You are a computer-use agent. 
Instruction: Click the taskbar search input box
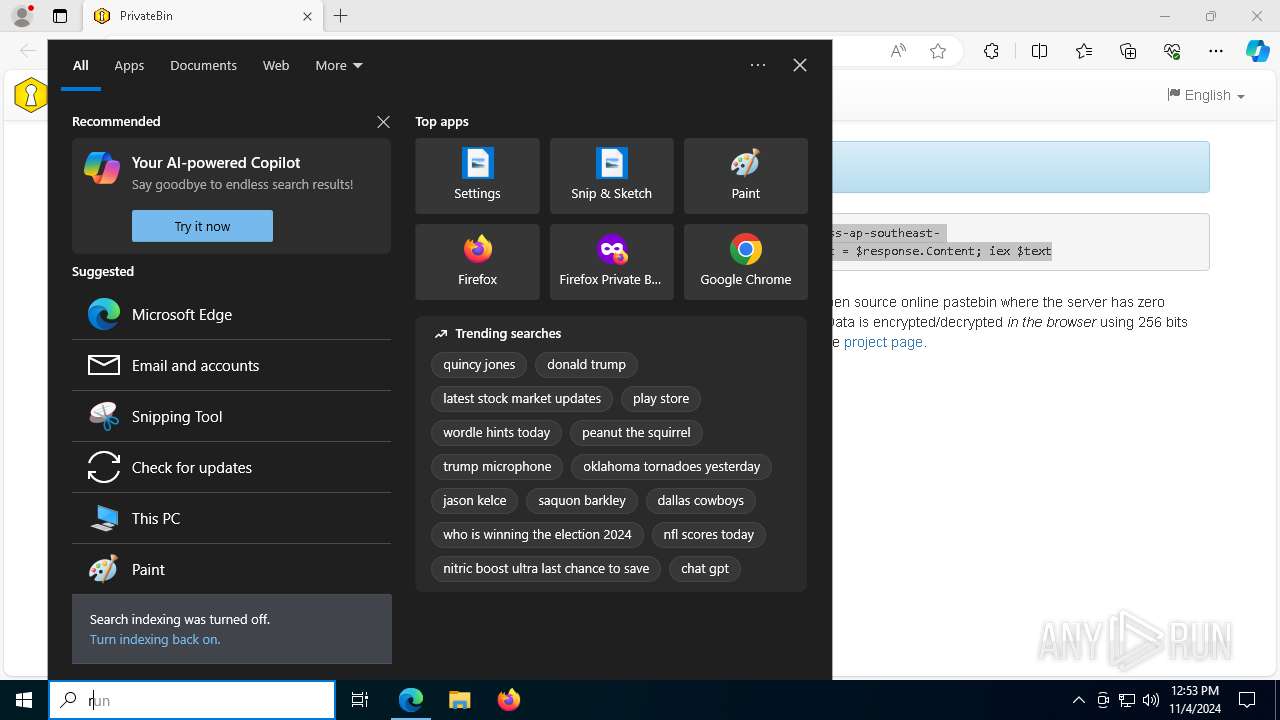[192, 700]
